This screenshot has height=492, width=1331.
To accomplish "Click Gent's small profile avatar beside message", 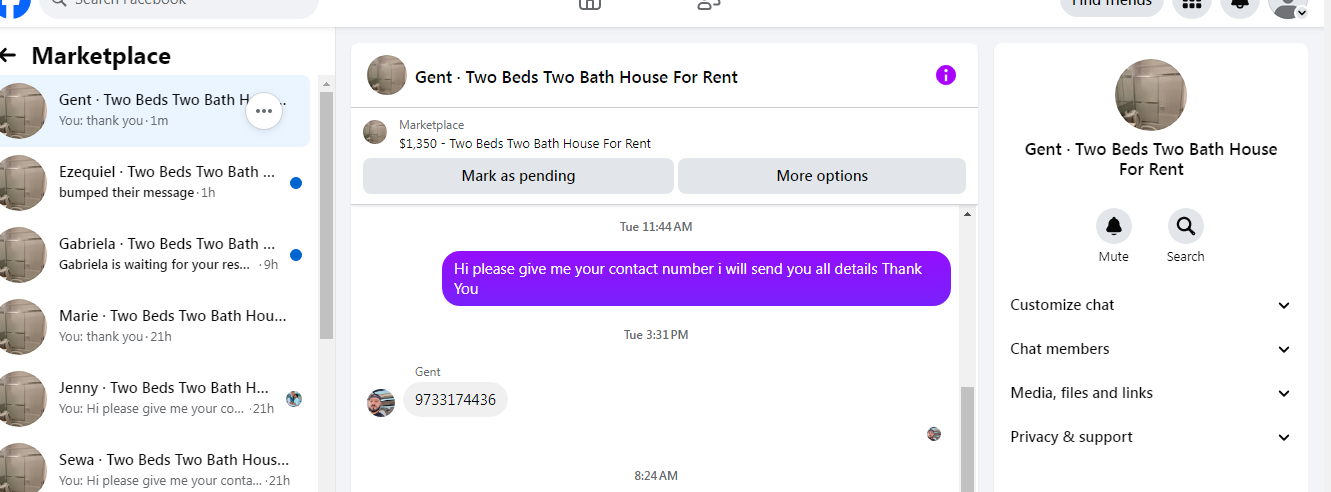I will pyautogui.click(x=381, y=403).
